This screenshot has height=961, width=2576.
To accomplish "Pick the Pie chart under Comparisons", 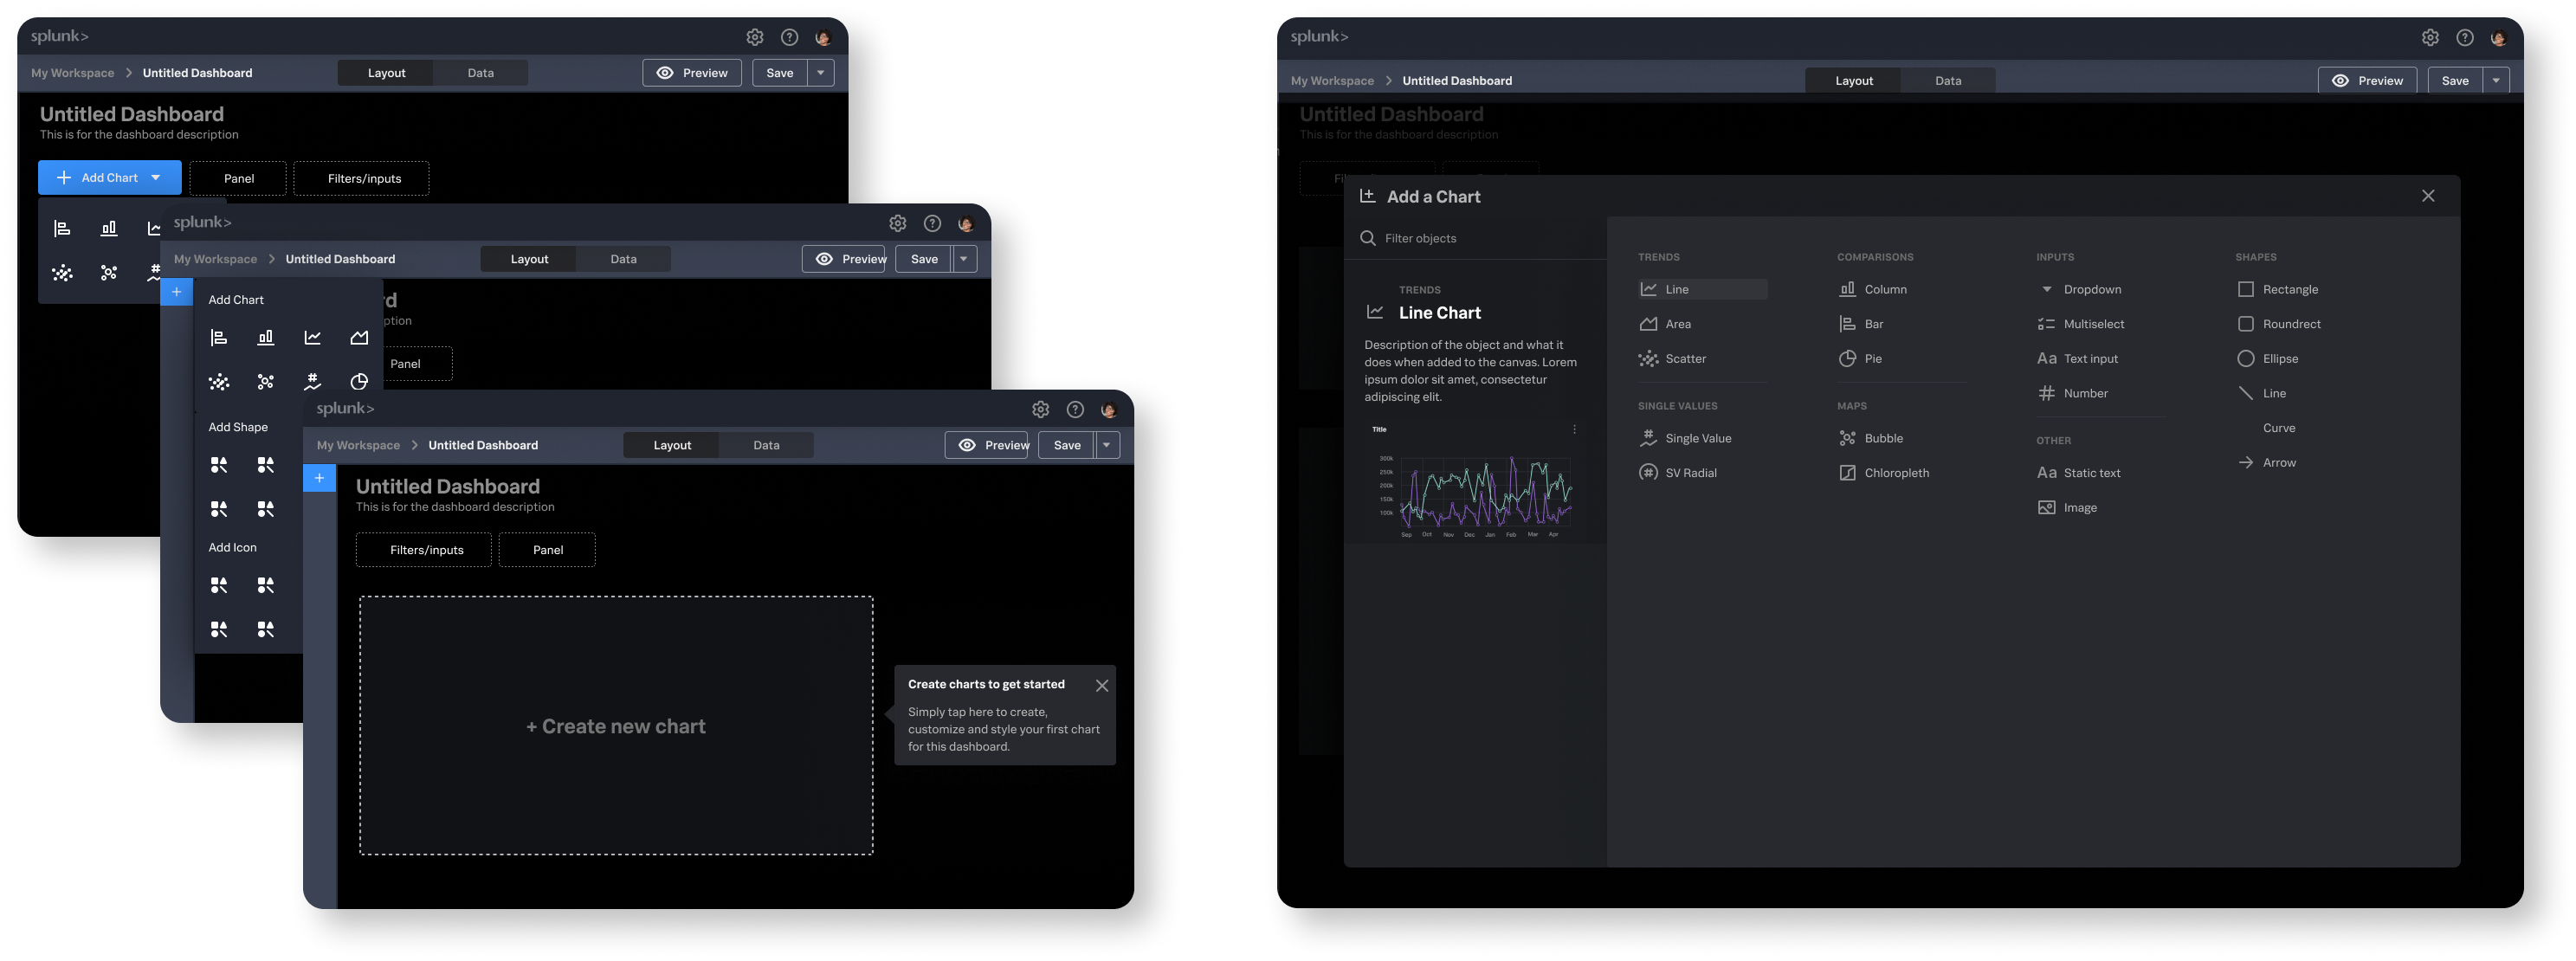I will (x=1872, y=359).
